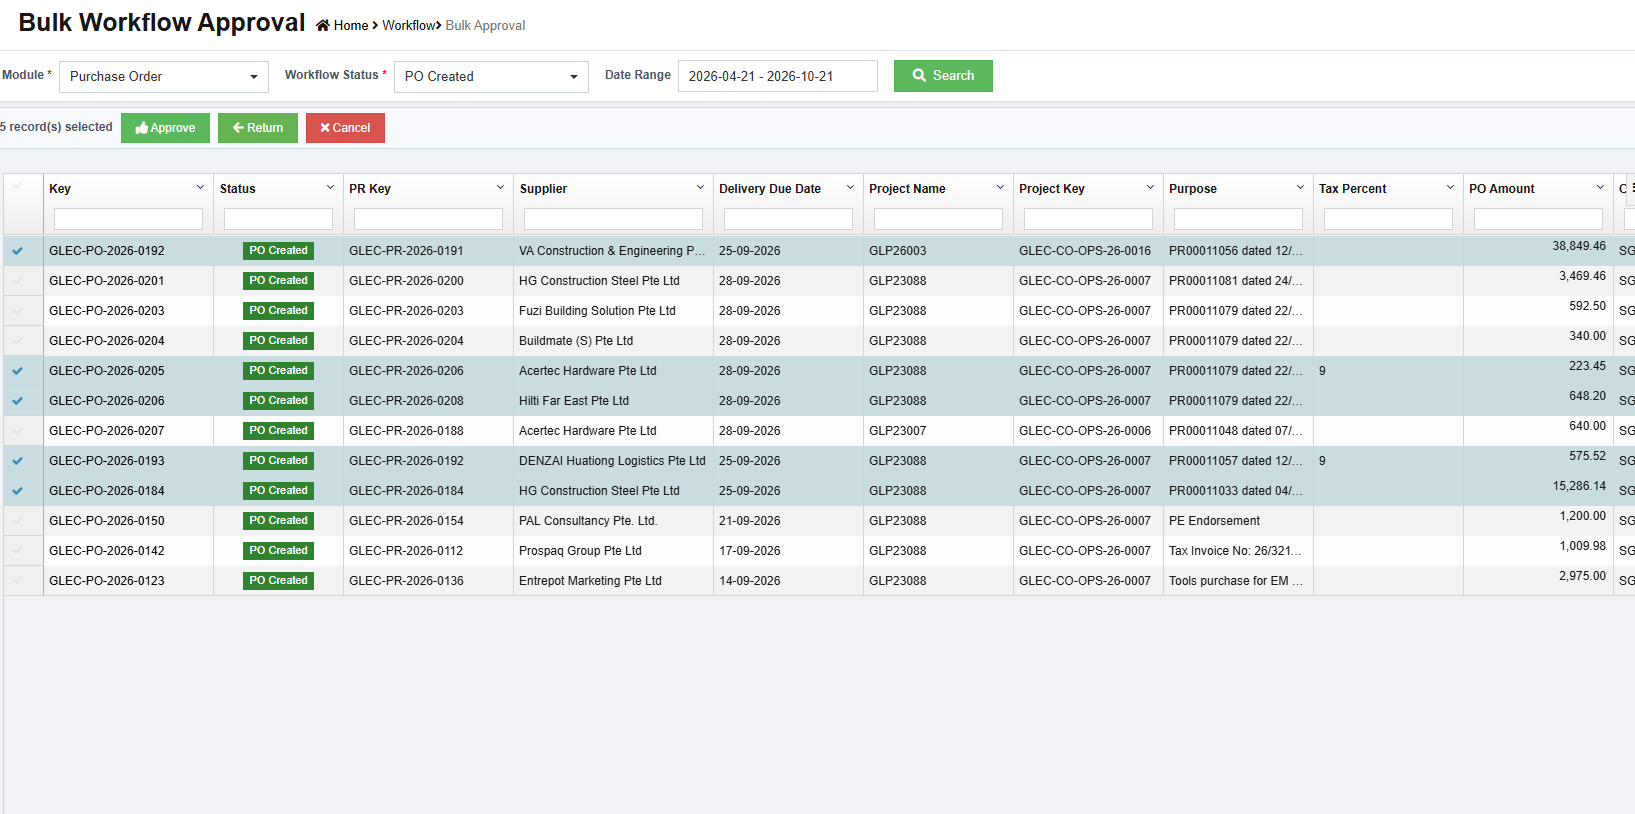Open the Tax Percent column menu chevron
Screen dimensions: 1635x814
(x=1450, y=187)
